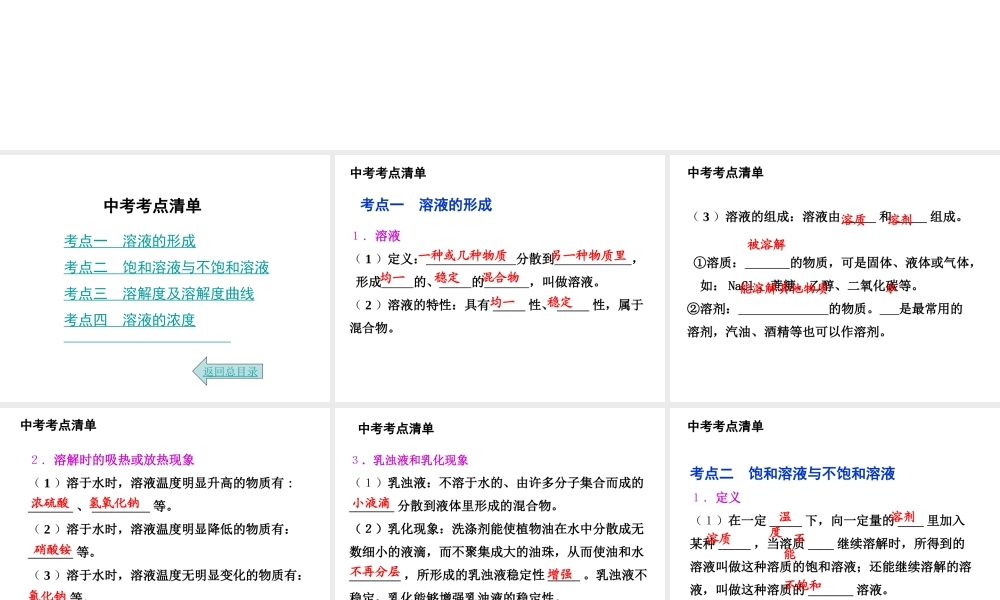Click red answer 小液滴
This screenshot has height=600, width=1000.
click(371, 503)
